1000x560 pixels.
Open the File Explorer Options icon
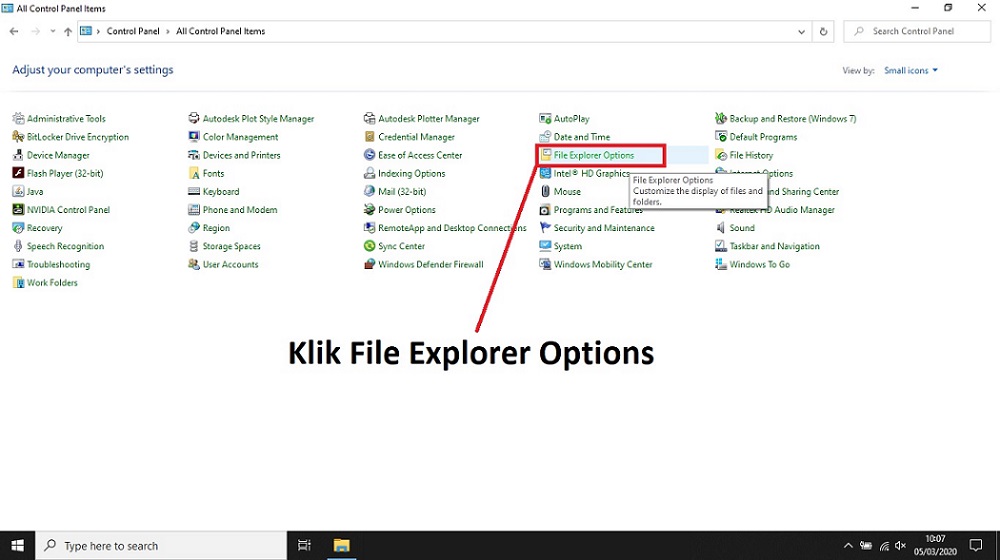click(546, 155)
